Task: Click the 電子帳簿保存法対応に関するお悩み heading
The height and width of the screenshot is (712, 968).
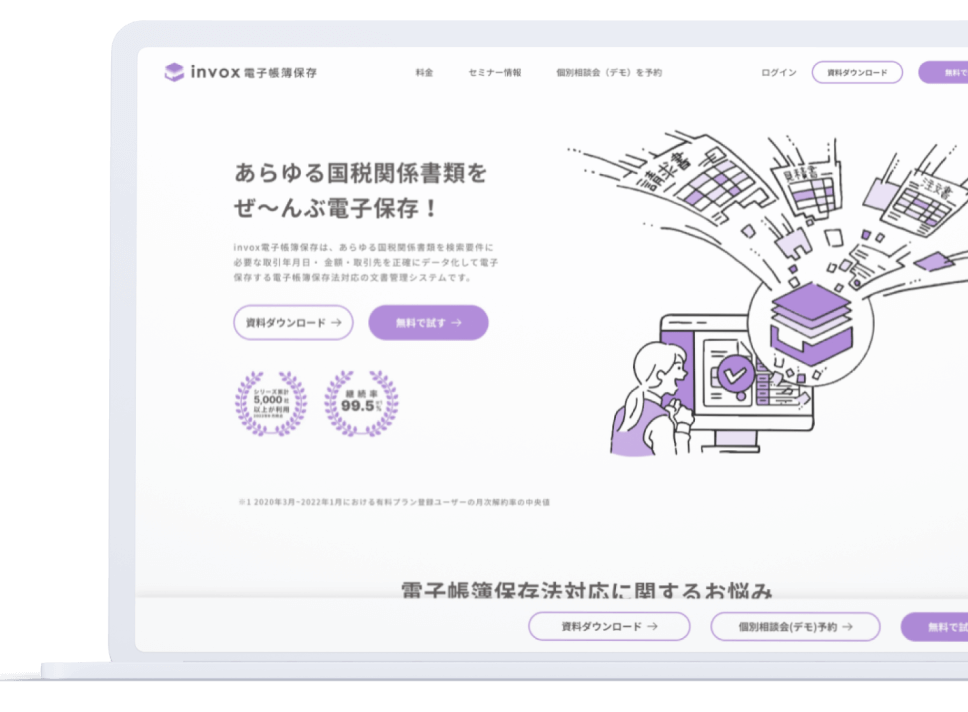Action: tap(586, 589)
